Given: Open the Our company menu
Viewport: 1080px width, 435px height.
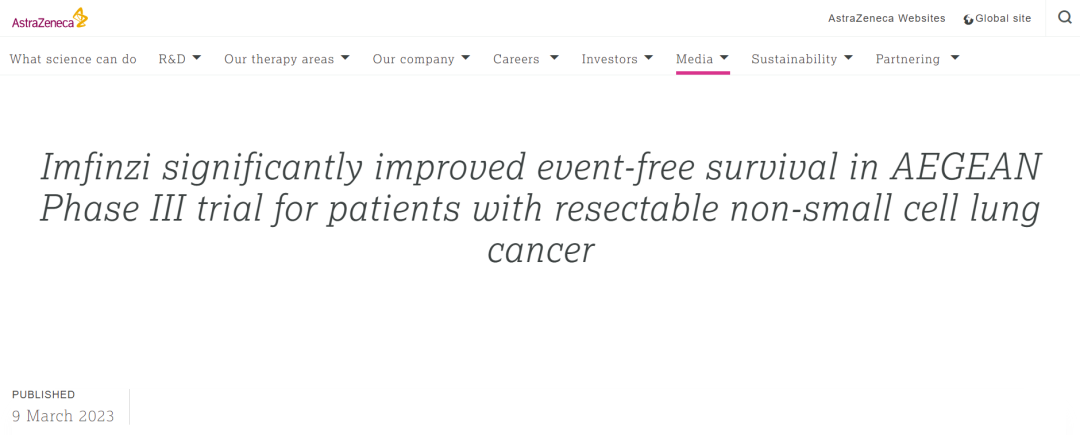Looking at the screenshot, I should [413, 59].
